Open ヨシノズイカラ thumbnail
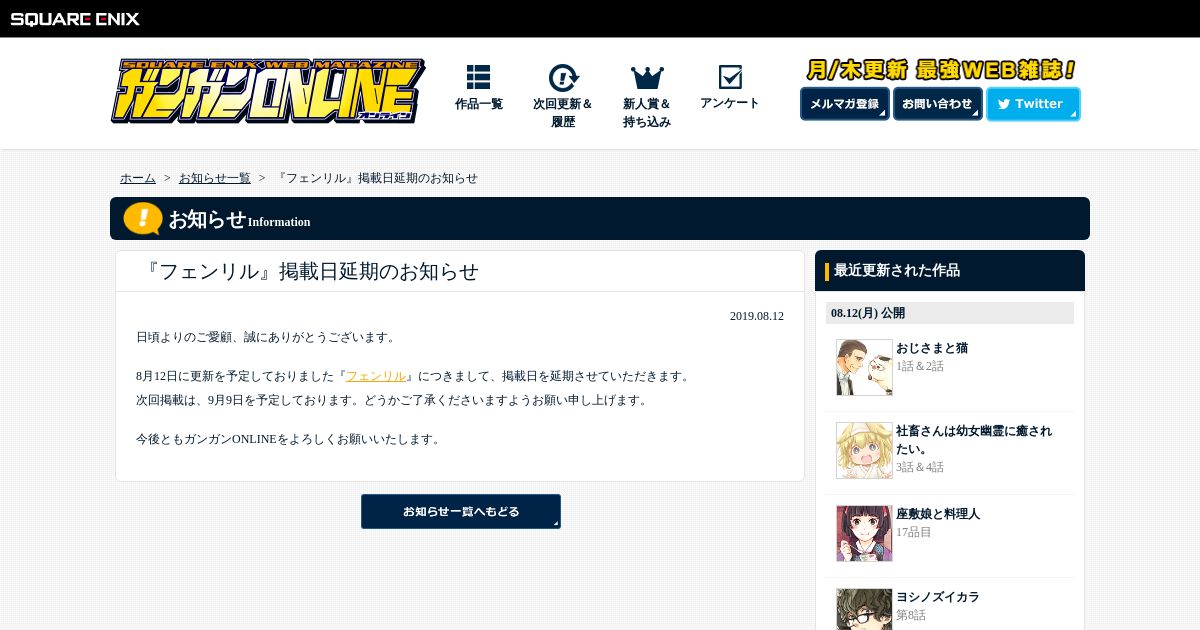Image resolution: width=1200 pixels, height=630 pixels. tap(864, 609)
